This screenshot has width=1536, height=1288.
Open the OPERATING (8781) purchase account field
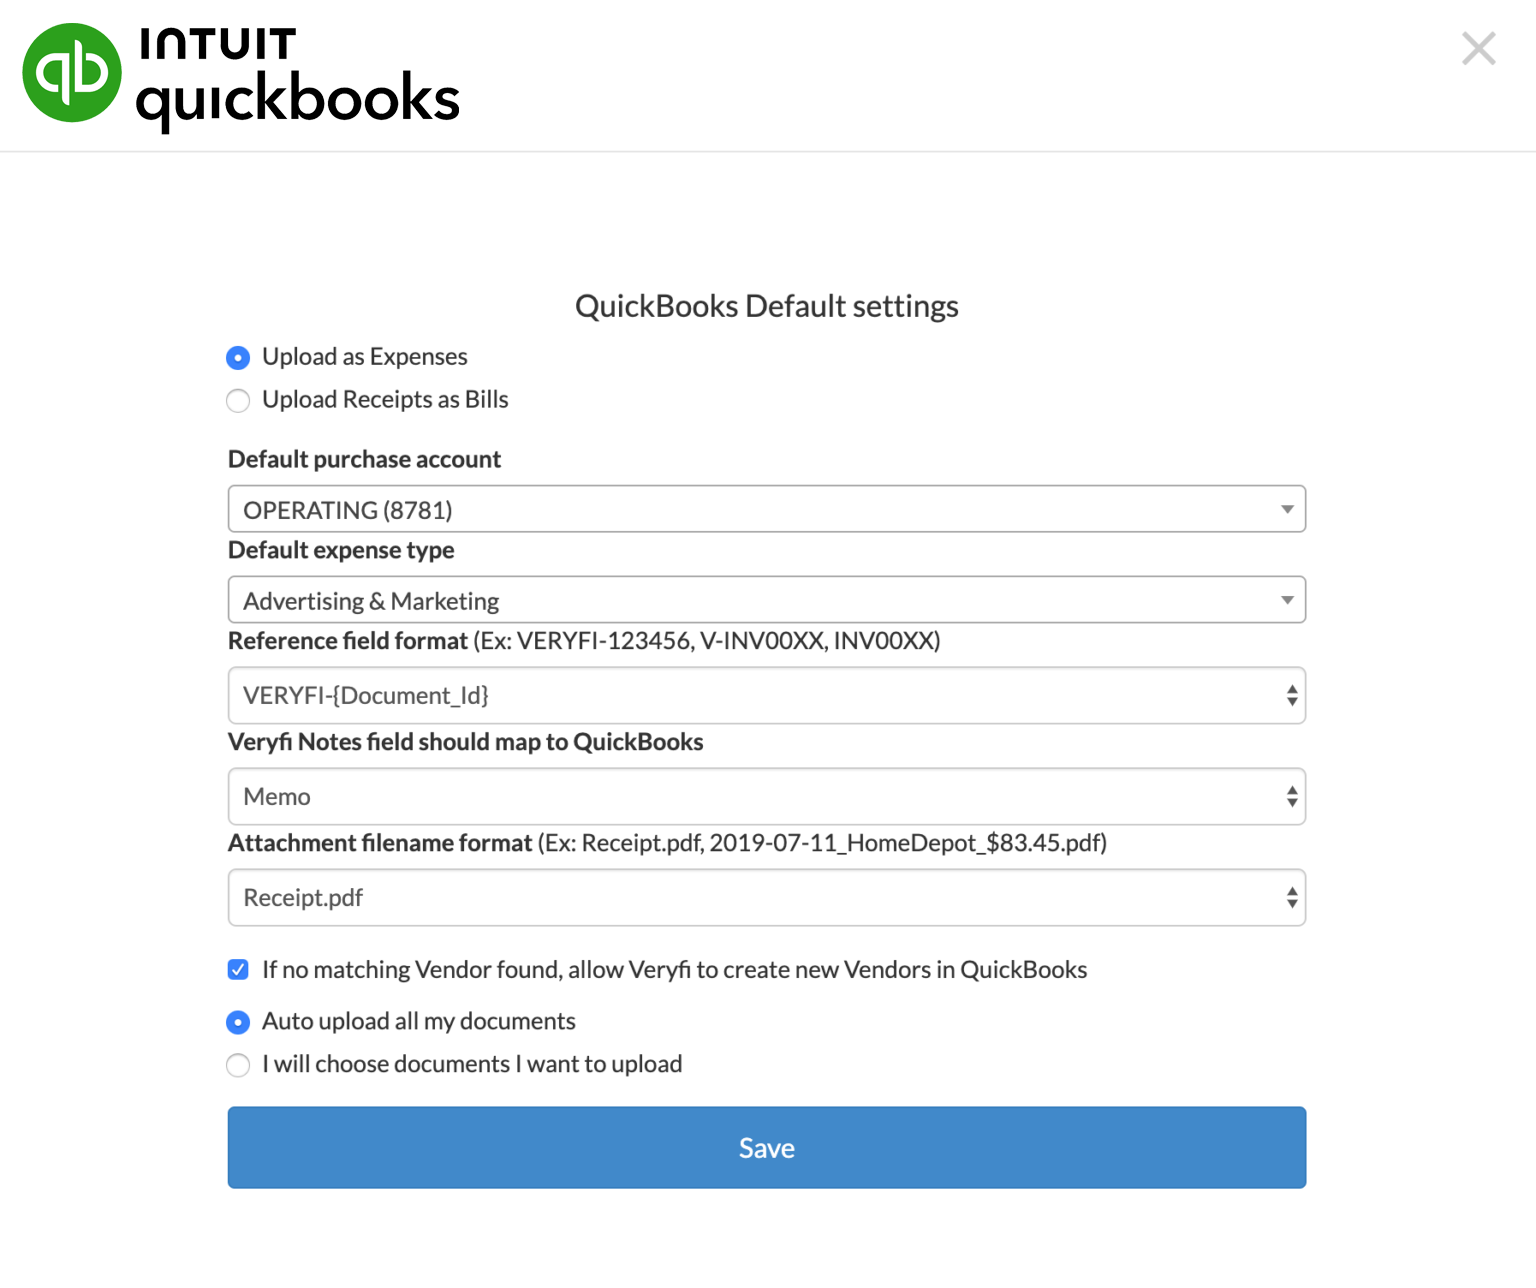tap(750, 509)
